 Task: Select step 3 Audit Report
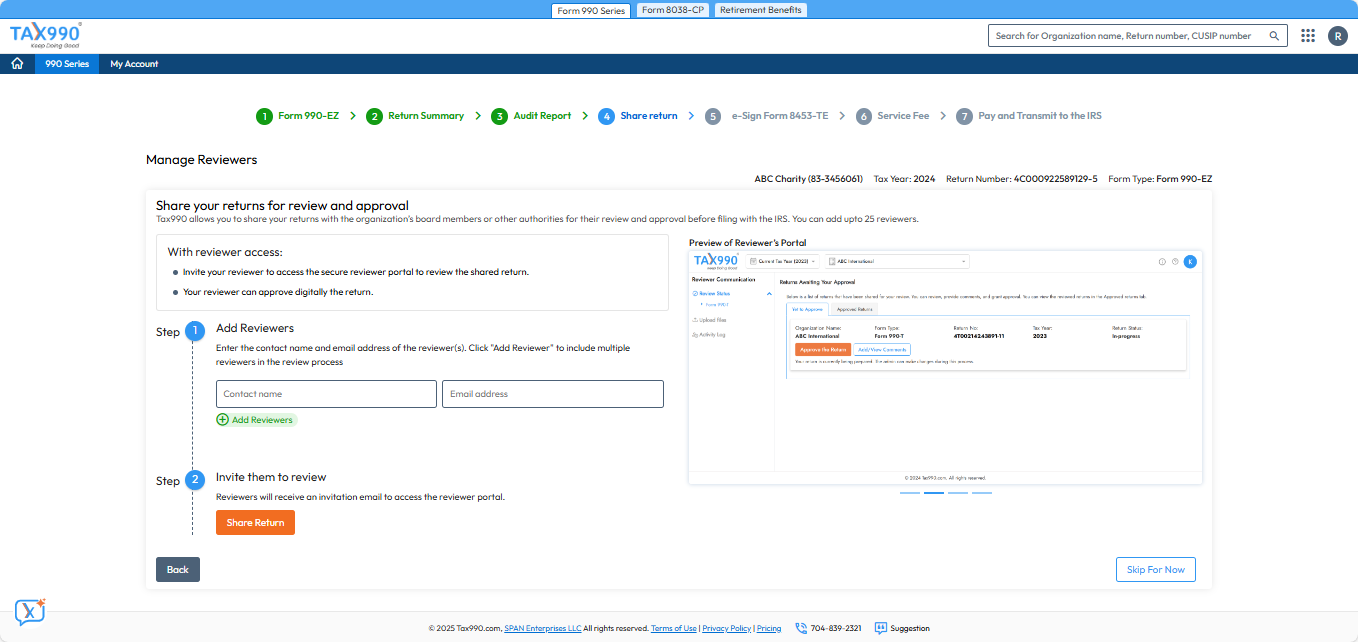(531, 116)
